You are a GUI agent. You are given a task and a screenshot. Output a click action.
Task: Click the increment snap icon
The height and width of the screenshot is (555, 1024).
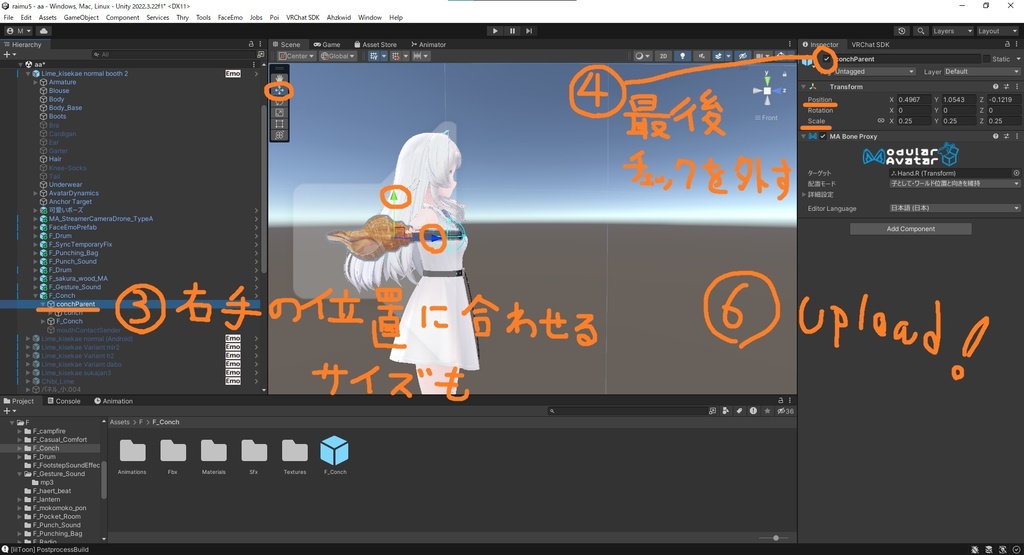(420, 56)
